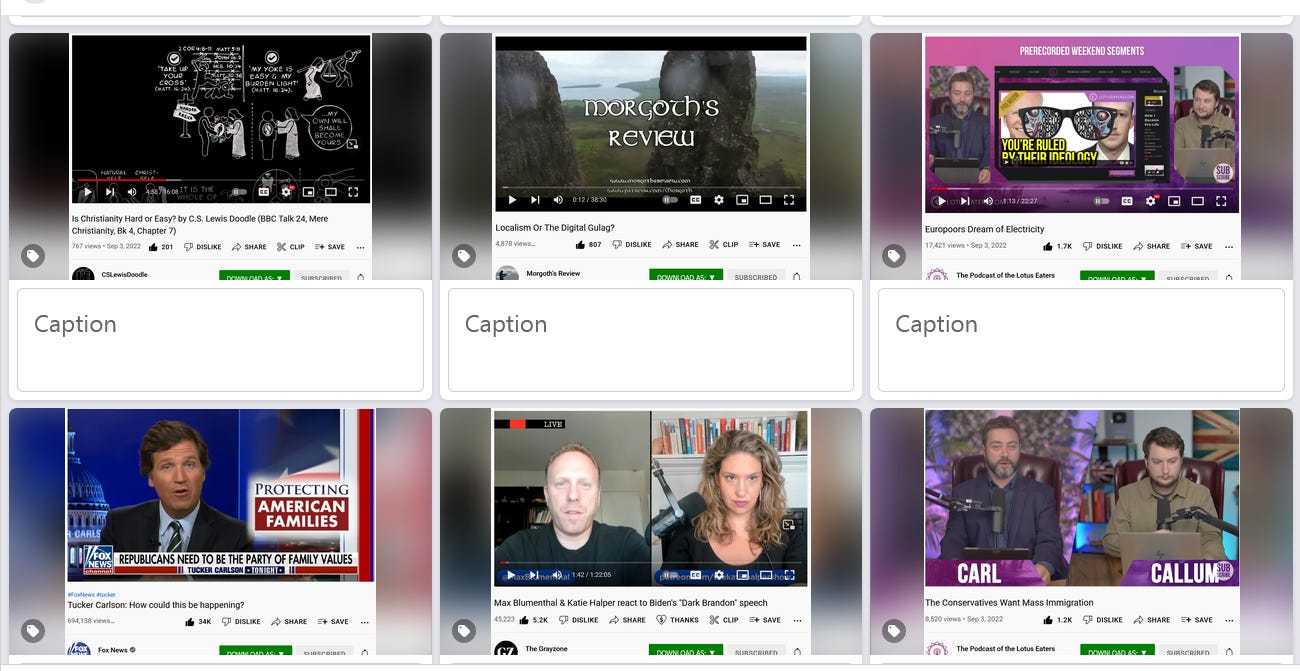The image size is (1300, 671).
Task: Like the Tucker Carlson video with 34K likes
Action: pos(199,621)
